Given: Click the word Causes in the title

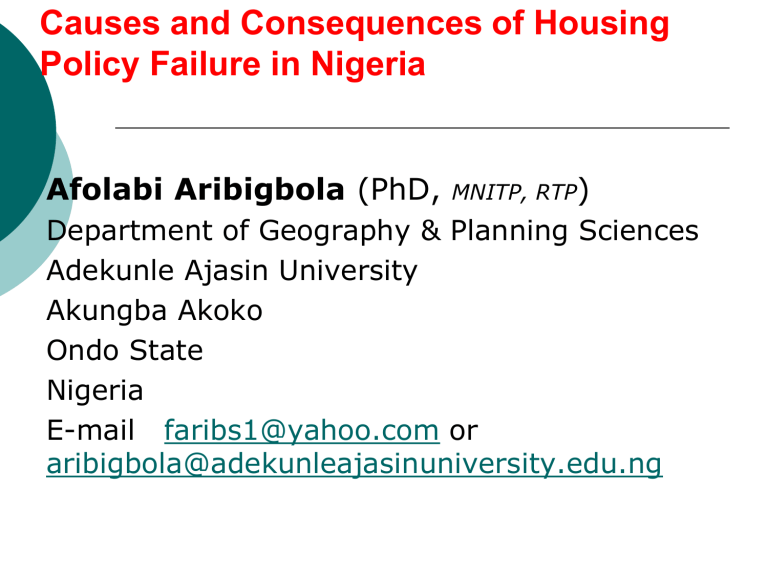Looking at the screenshot, I should pos(100,23).
